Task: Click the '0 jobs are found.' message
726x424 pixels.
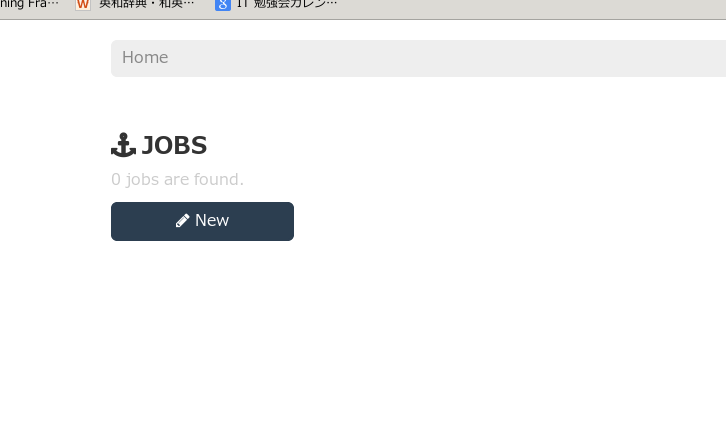Action: pos(177,180)
